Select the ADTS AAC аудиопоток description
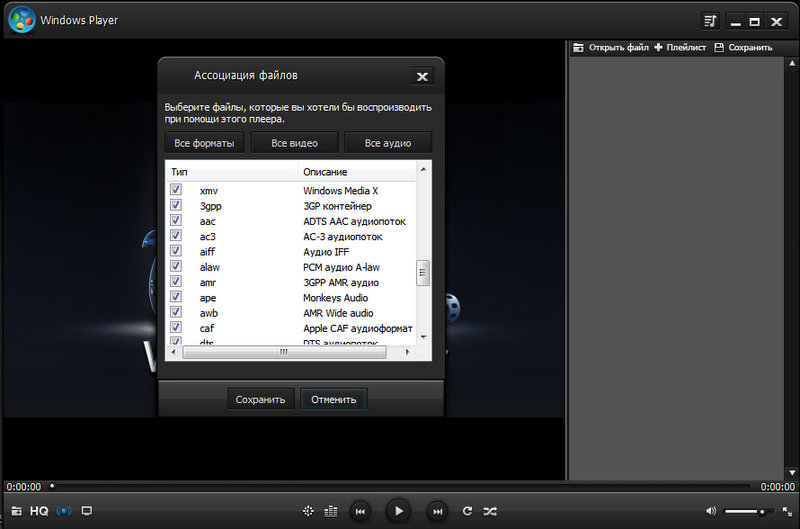 click(355, 221)
